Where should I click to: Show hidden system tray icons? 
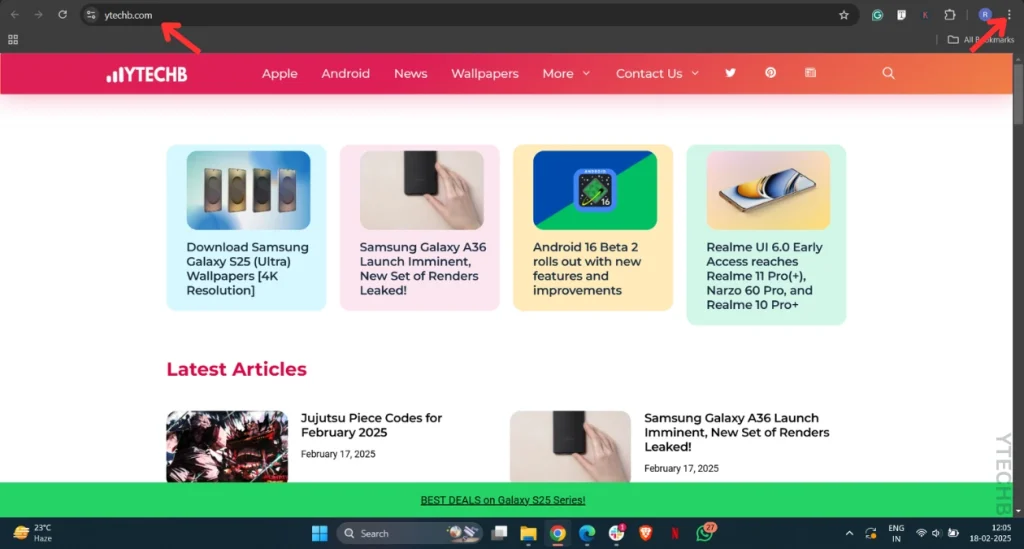click(x=849, y=533)
